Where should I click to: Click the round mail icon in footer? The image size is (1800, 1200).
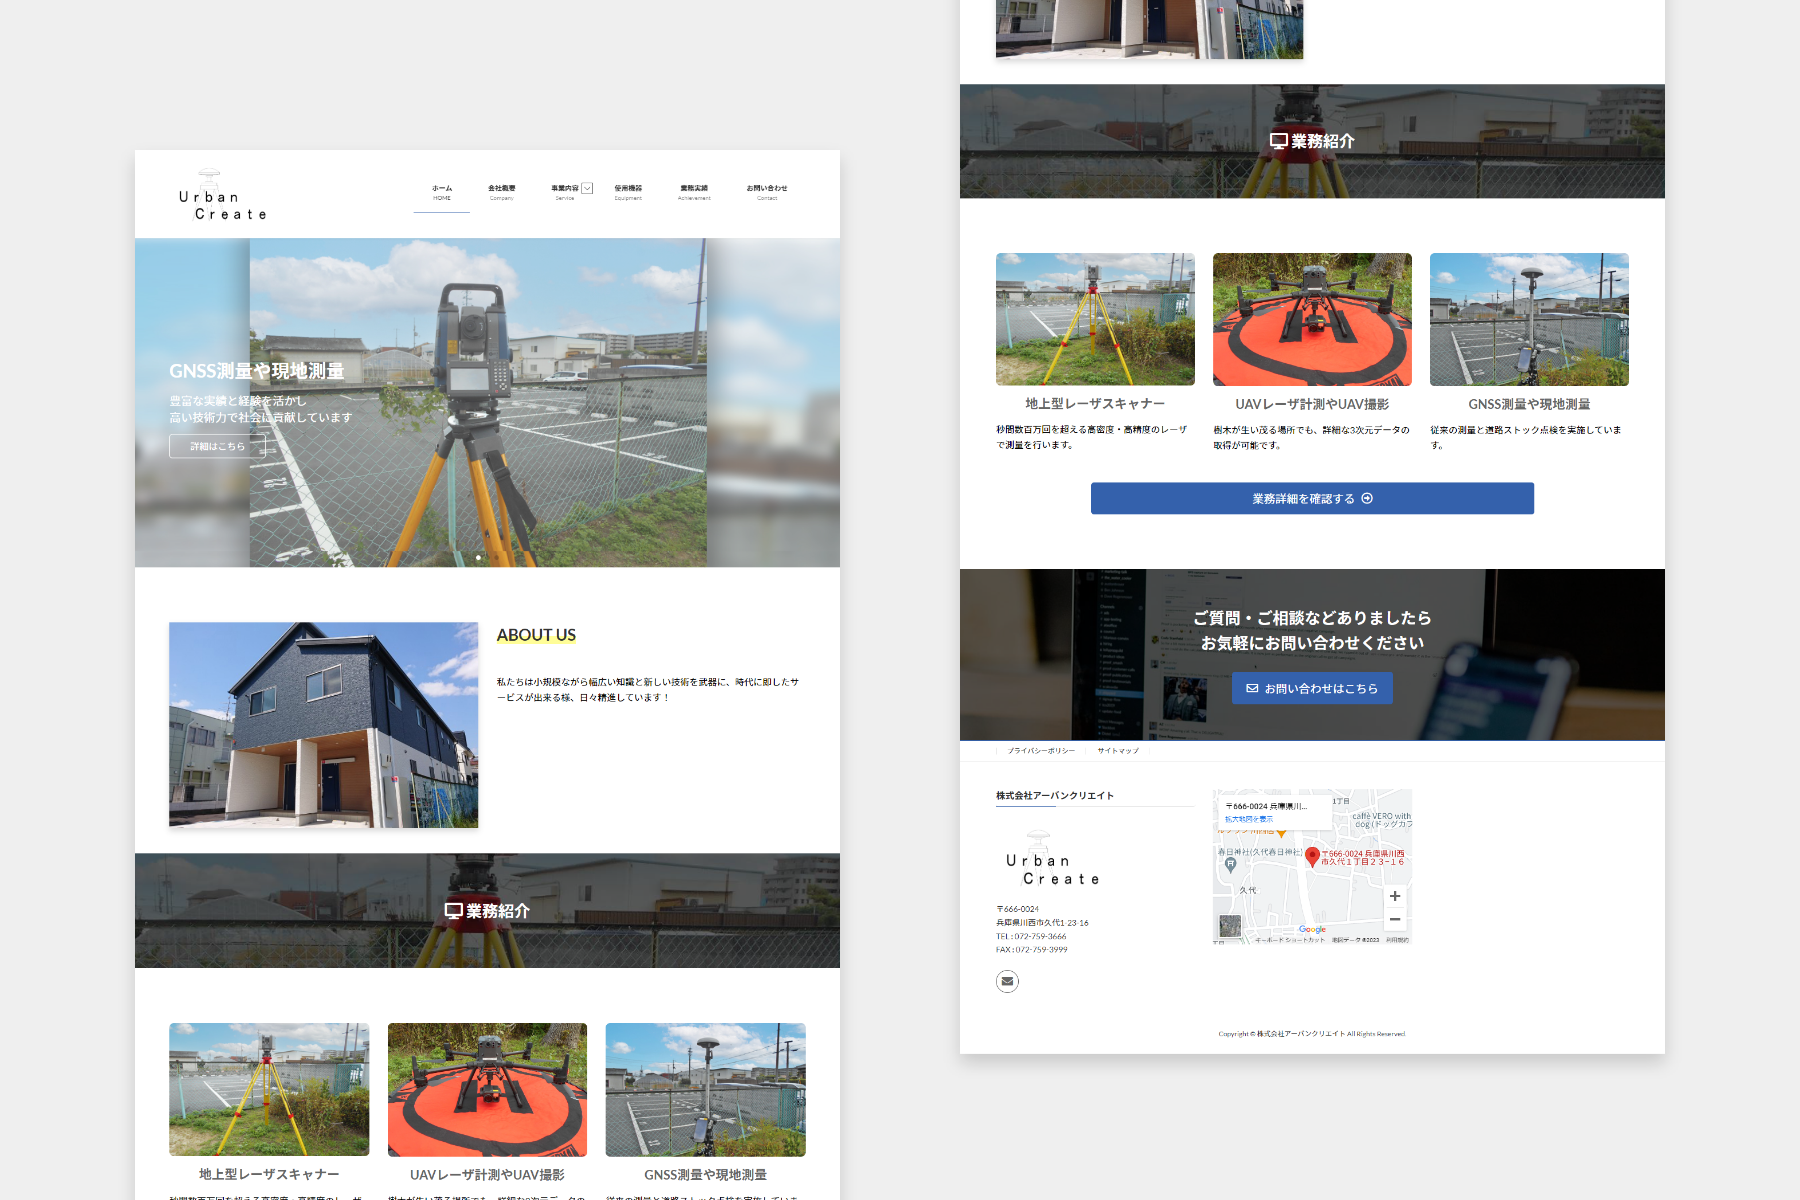point(1007,981)
